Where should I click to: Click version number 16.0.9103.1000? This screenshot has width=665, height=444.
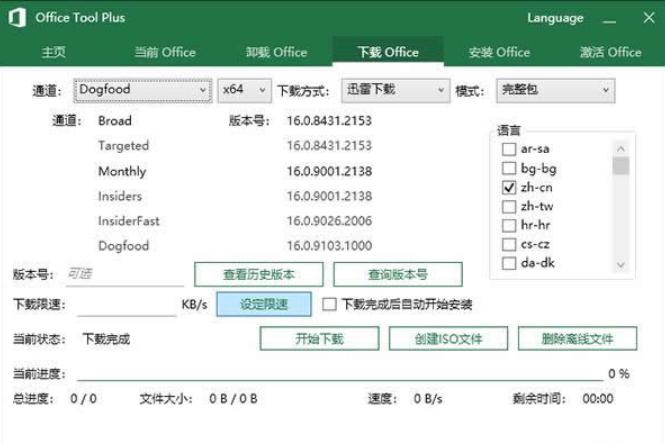coord(330,246)
